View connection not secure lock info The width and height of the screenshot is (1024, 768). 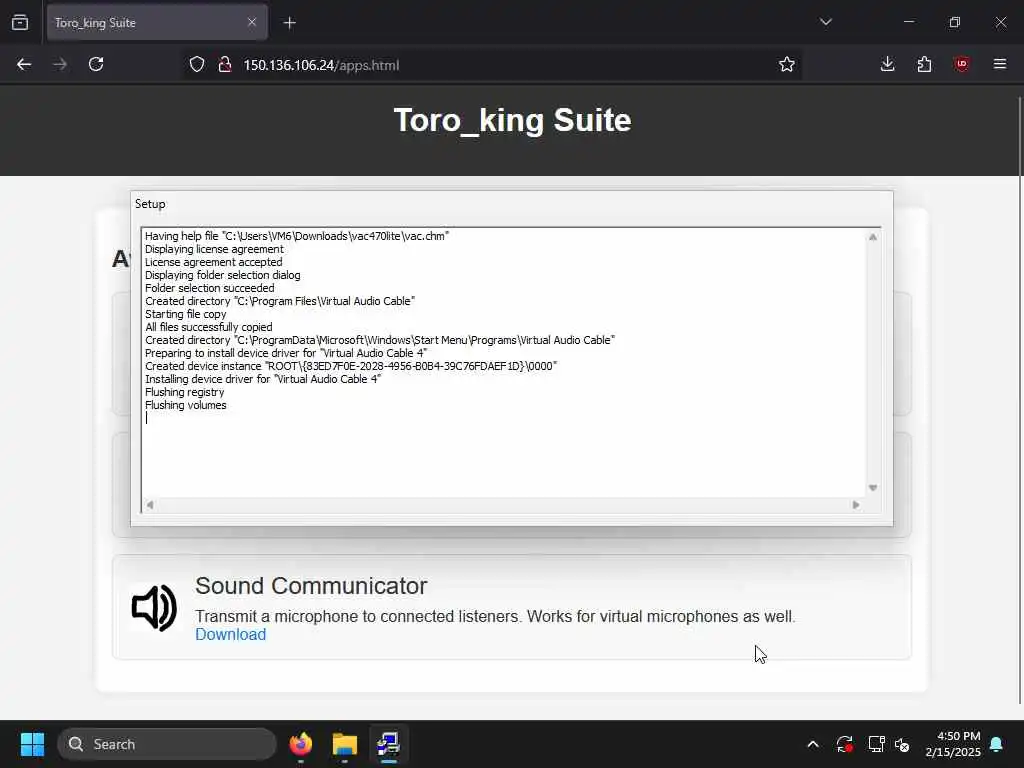[225, 65]
